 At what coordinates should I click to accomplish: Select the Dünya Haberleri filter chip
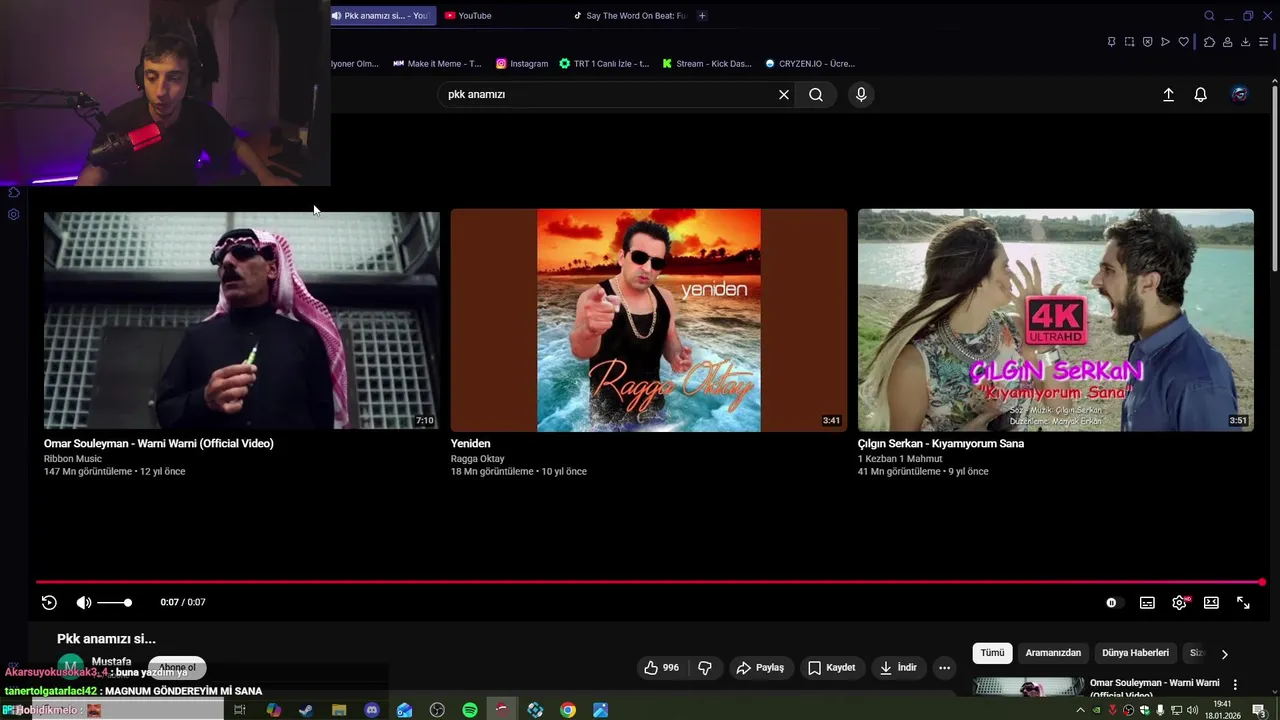click(x=1135, y=653)
